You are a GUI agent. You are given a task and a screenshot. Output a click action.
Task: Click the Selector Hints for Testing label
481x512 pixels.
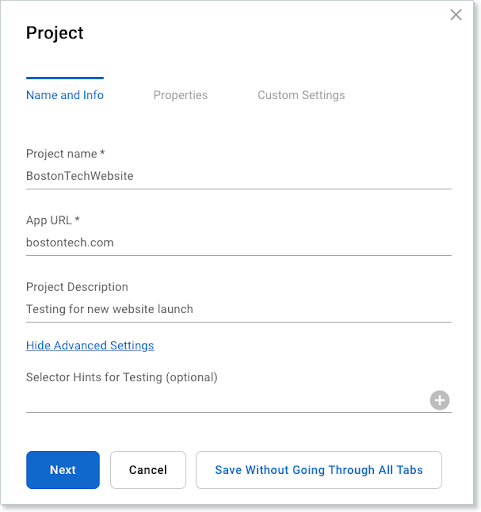122,377
